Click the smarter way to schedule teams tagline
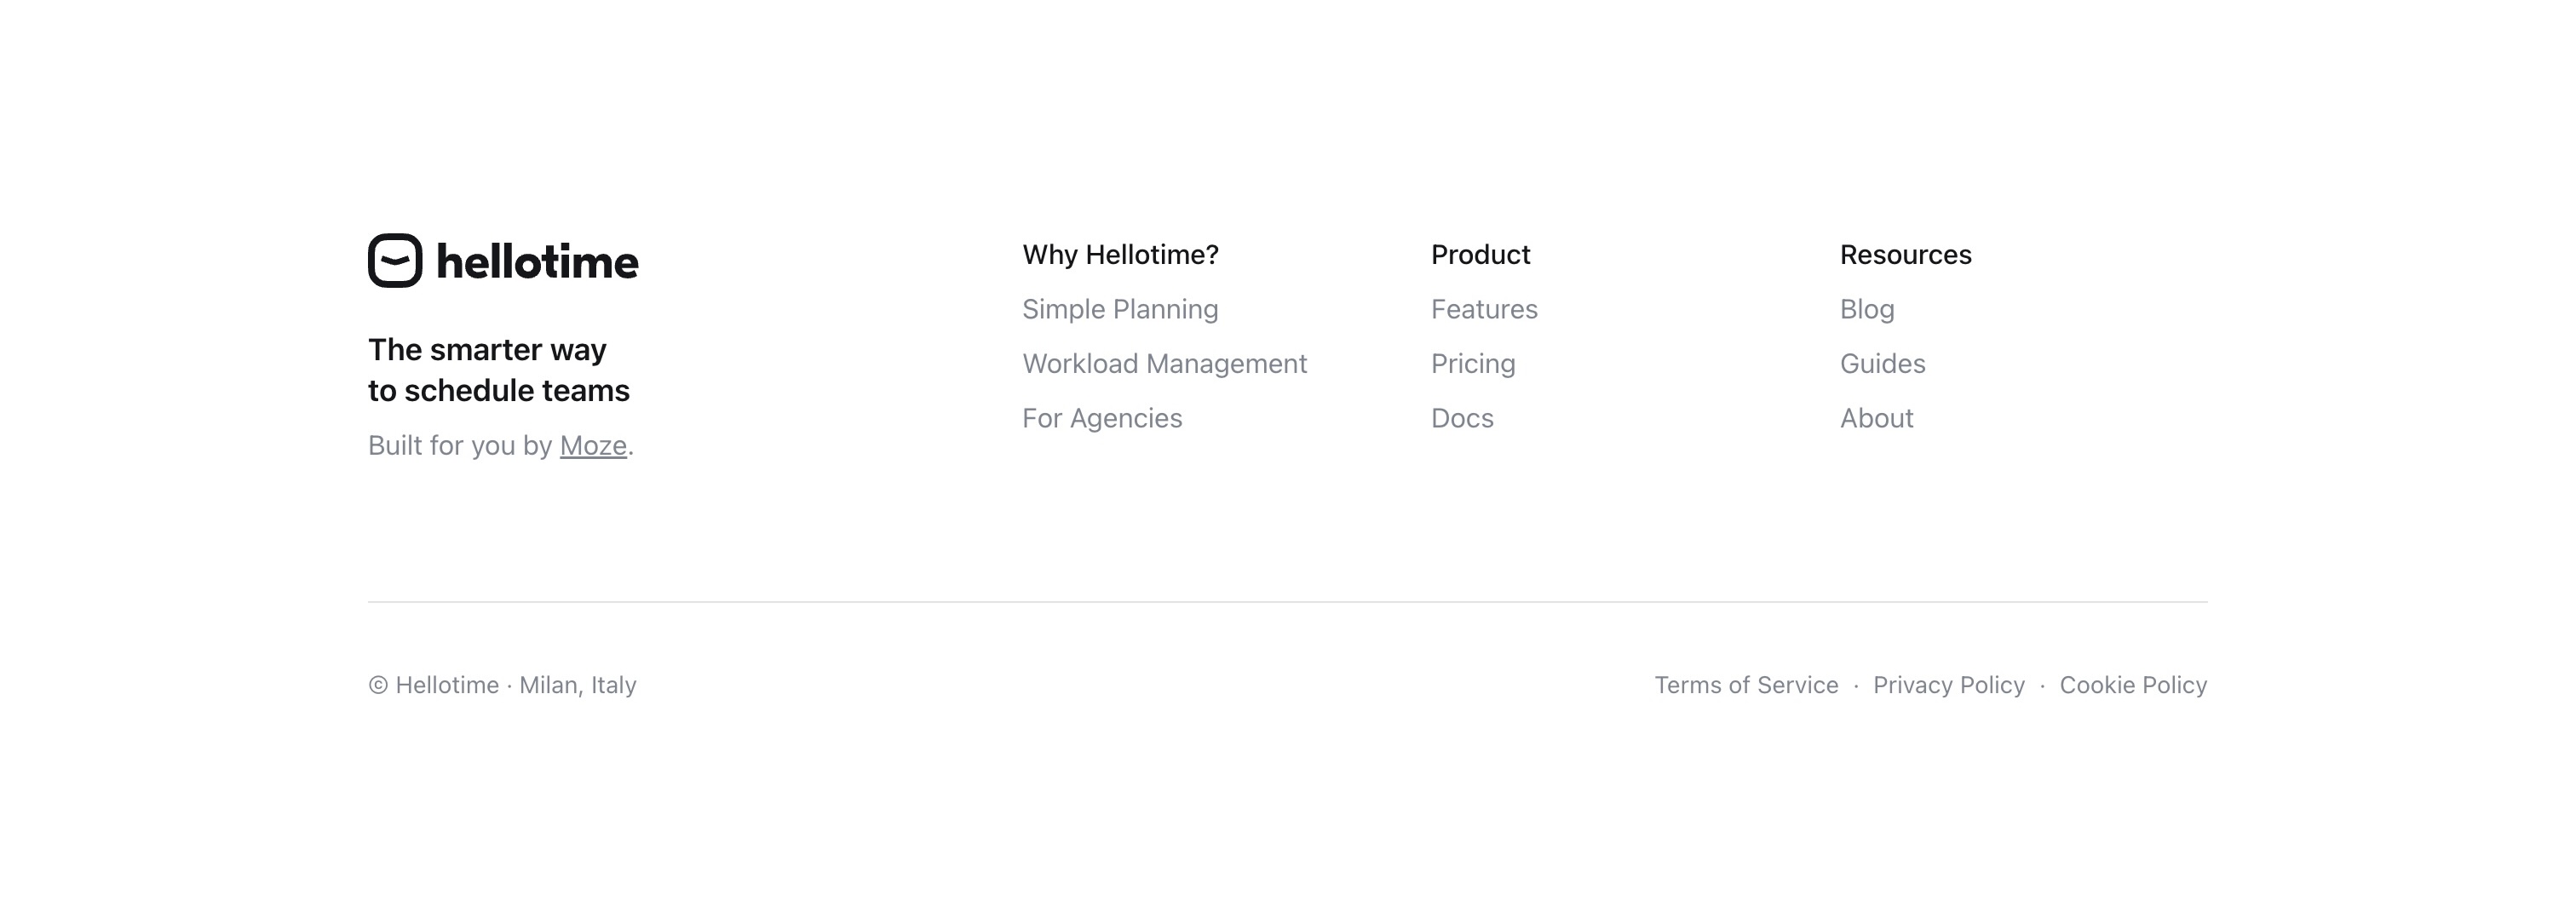 (498, 370)
